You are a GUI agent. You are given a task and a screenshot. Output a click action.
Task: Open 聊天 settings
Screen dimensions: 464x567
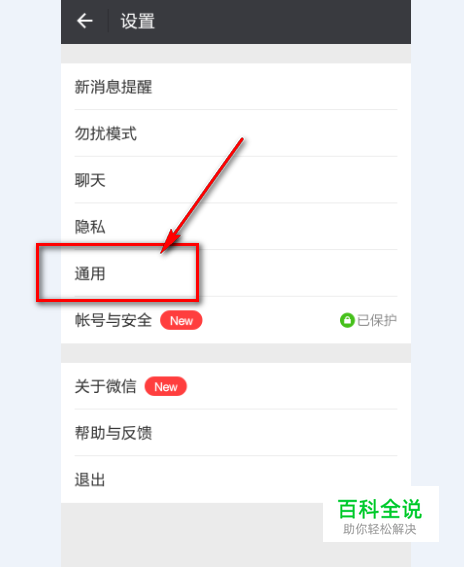[x=236, y=180]
